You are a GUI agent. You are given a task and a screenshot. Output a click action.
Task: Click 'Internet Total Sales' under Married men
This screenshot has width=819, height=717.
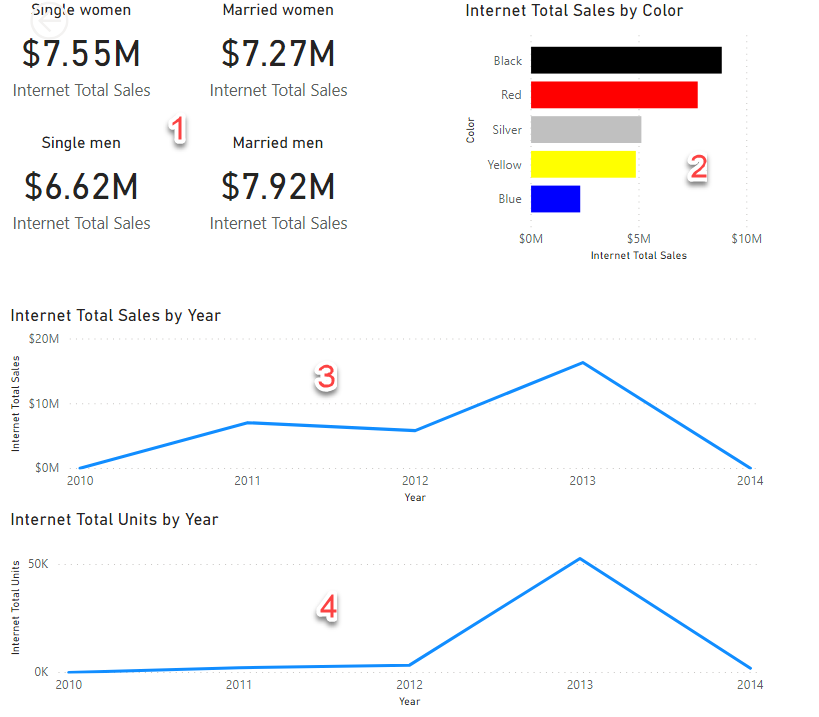tap(278, 223)
